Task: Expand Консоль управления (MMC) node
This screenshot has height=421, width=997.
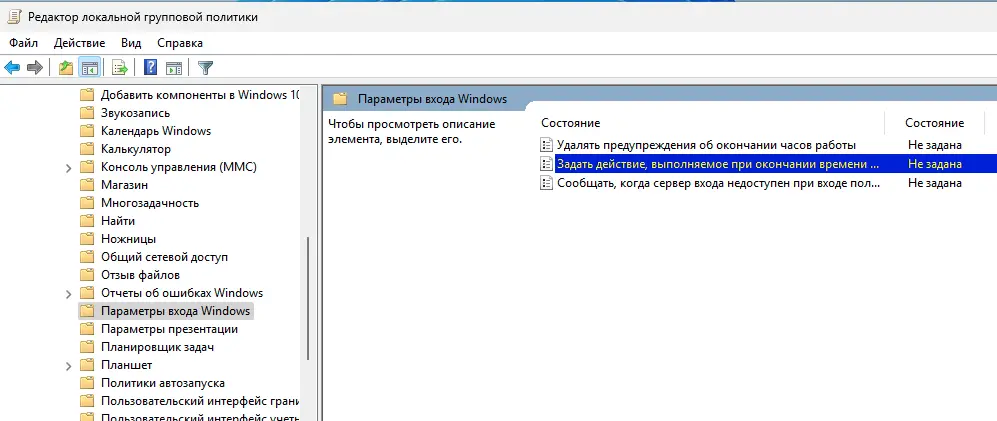Action: click(x=69, y=168)
